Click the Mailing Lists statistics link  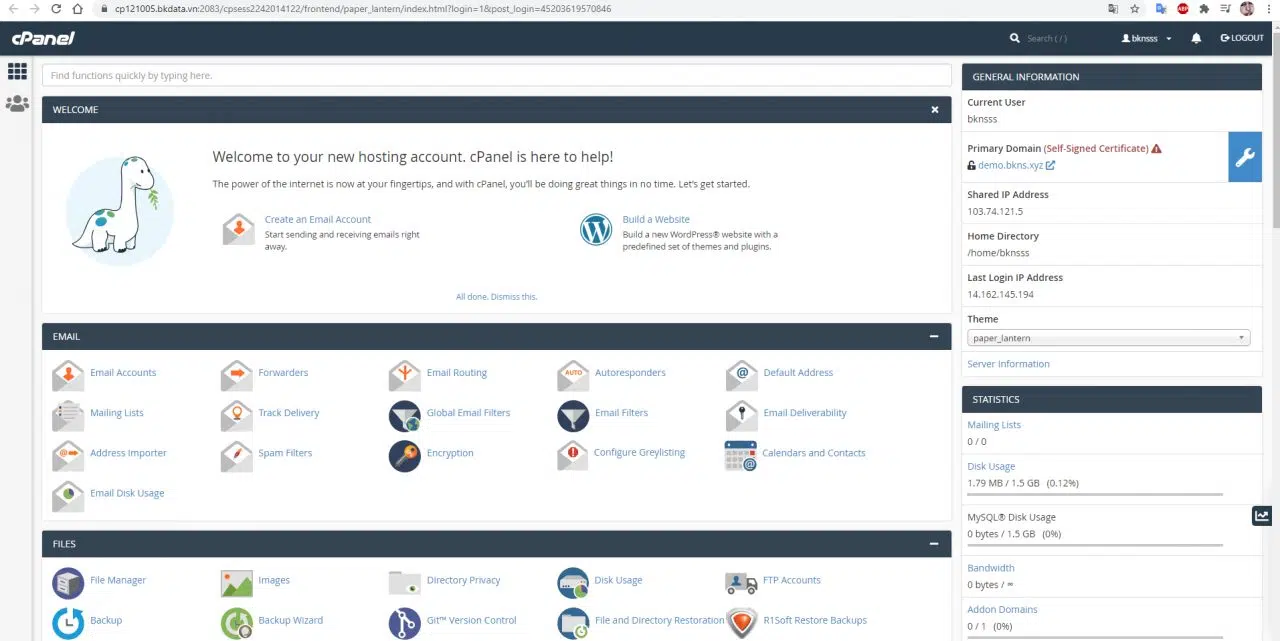[994, 425]
